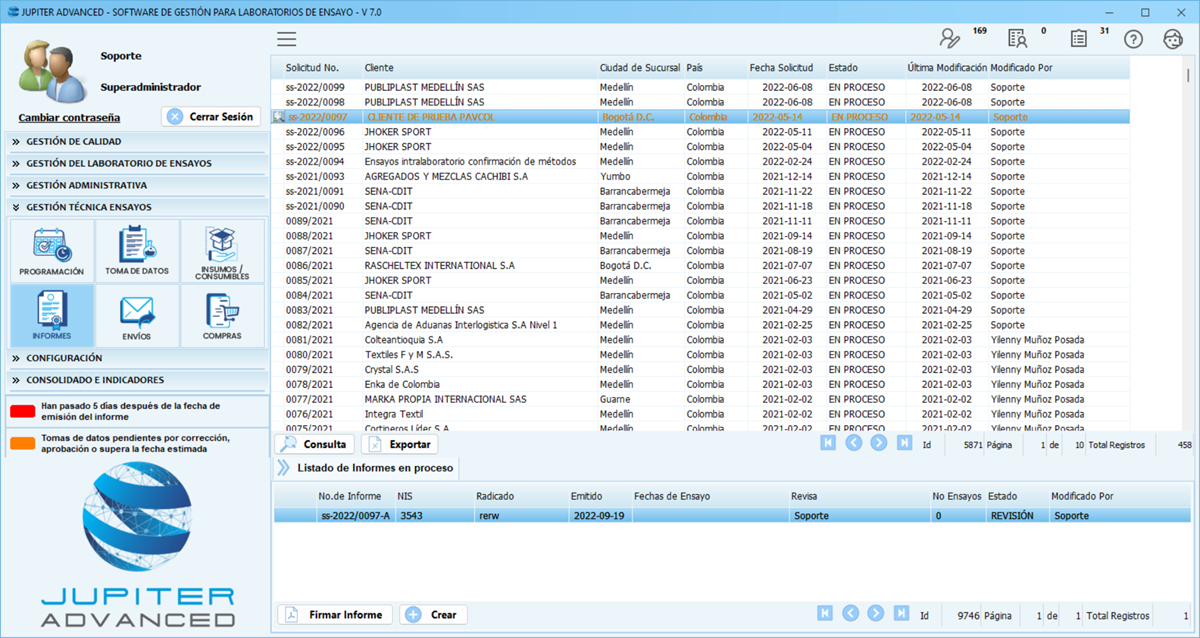Viewport: 1200px width, 638px height.
Task: Click the Exportar button
Action: point(399,445)
